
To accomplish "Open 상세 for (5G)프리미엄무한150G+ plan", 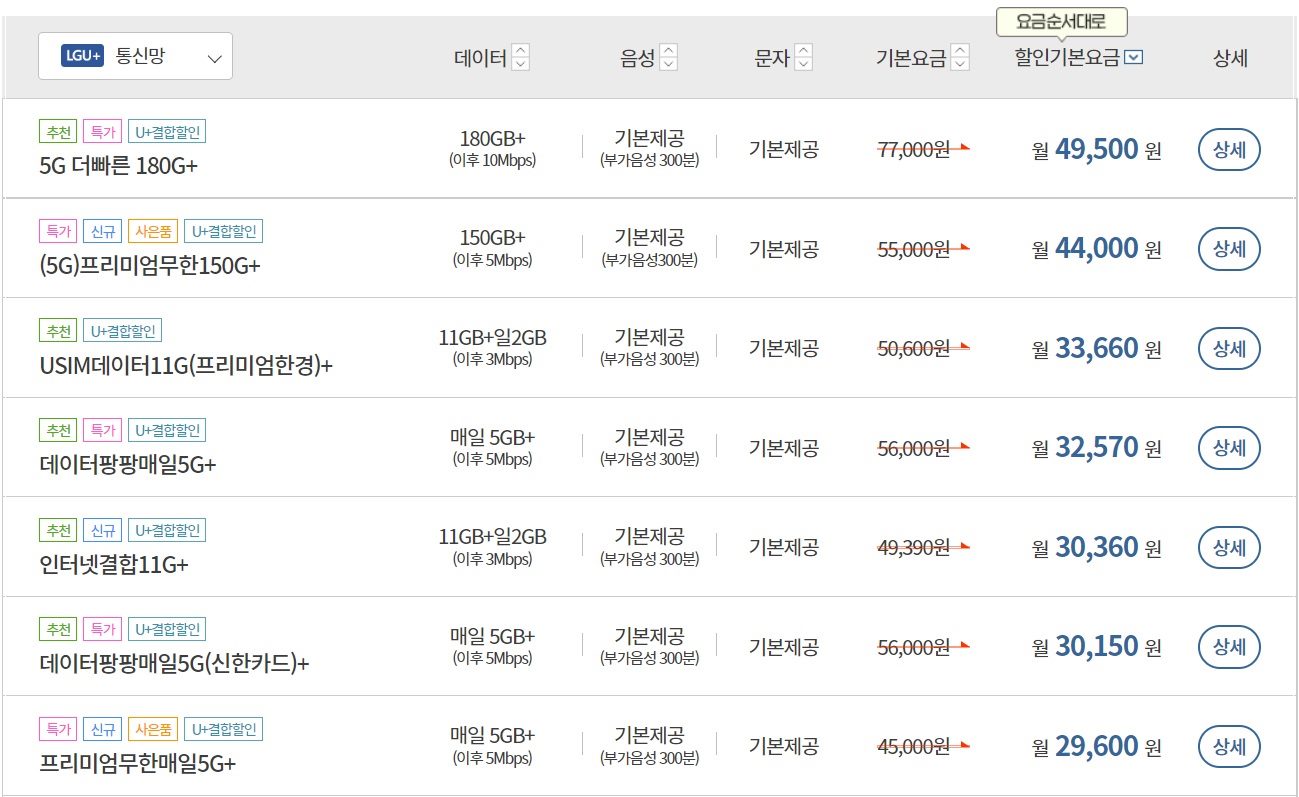I will (x=1229, y=249).
